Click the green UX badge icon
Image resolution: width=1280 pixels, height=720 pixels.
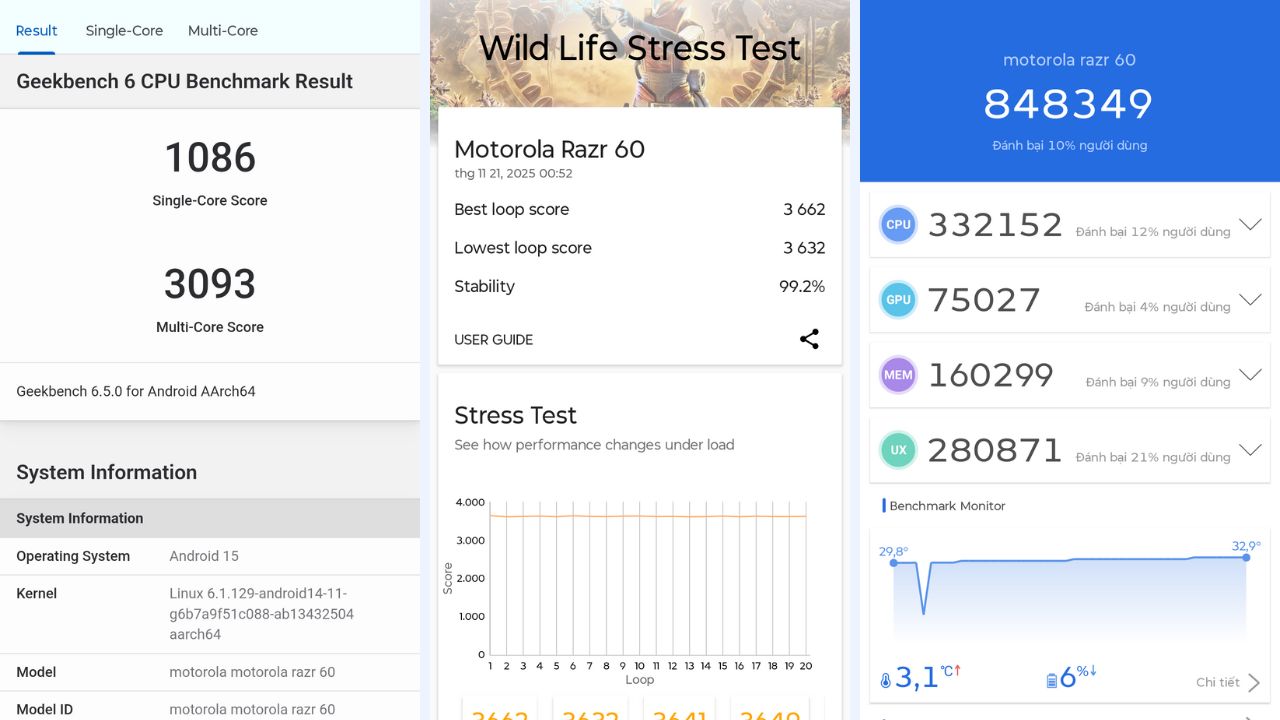pos(898,450)
